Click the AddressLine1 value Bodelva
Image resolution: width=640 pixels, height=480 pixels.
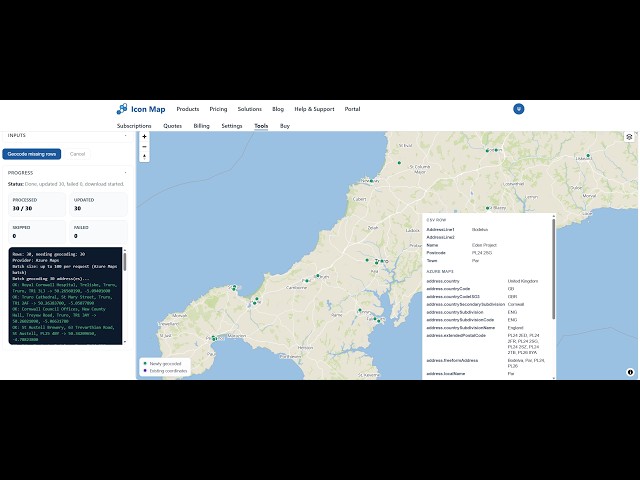pyautogui.click(x=480, y=230)
